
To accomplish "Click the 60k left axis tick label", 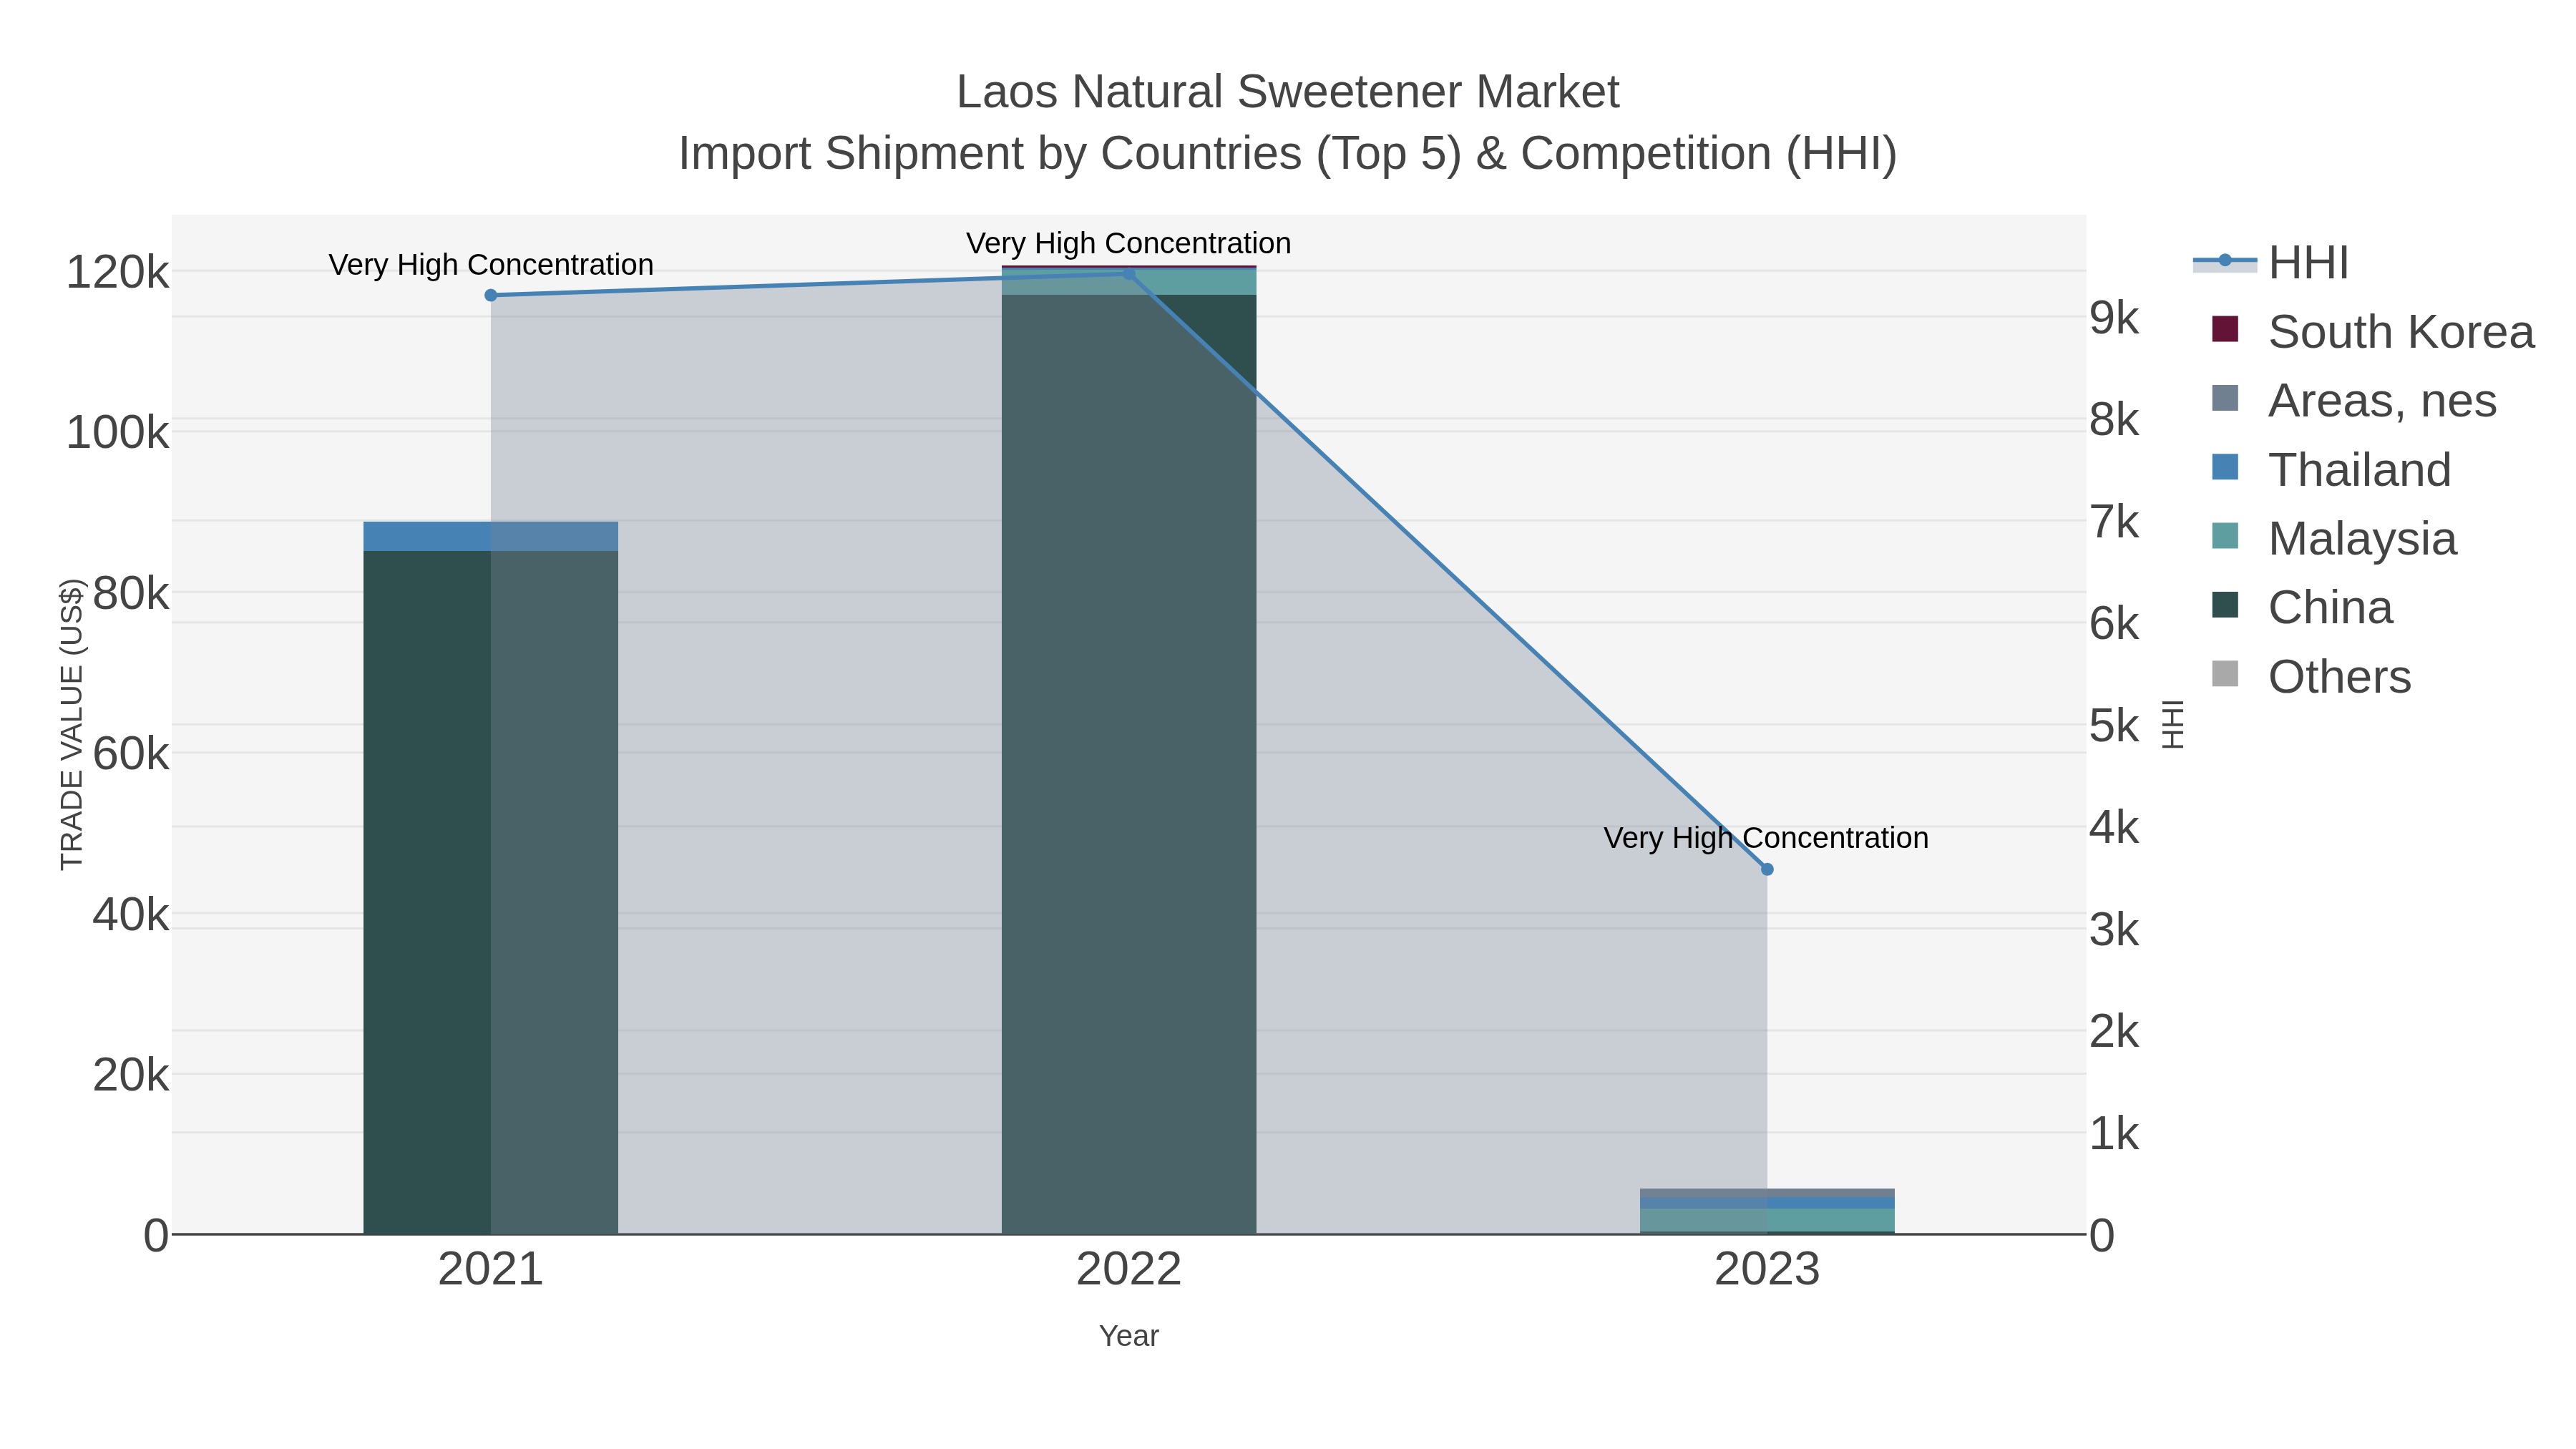I will pyautogui.click(x=131, y=754).
